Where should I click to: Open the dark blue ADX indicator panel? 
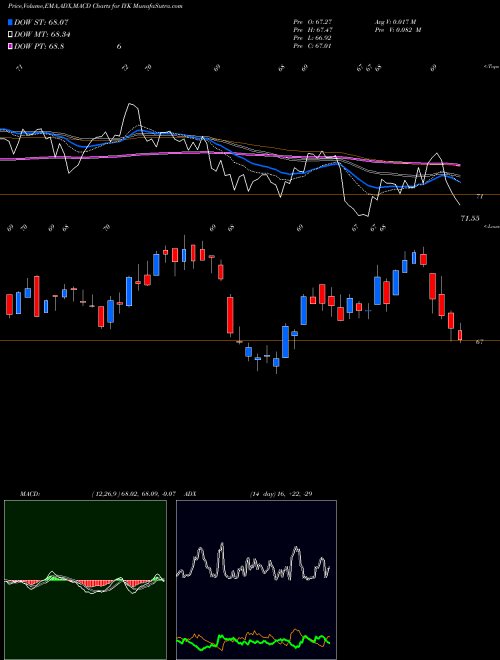click(256, 580)
